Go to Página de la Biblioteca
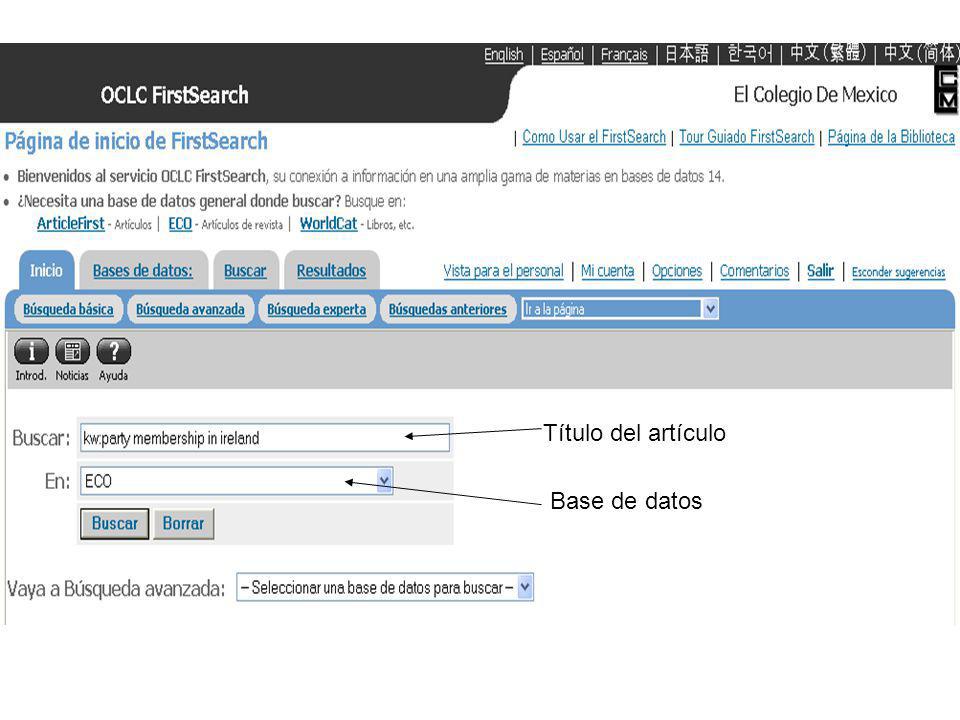Viewport: 960px width, 720px height. 891,137
